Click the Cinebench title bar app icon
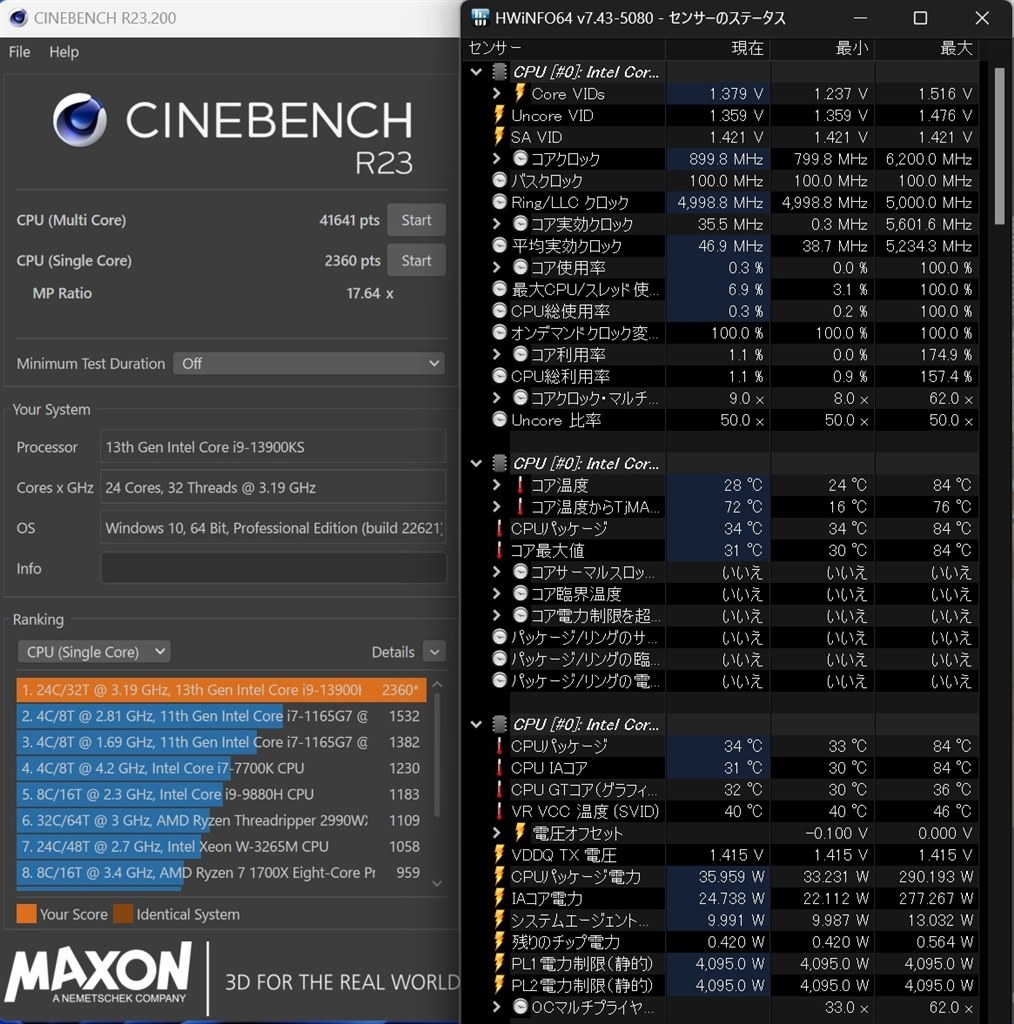The width and height of the screenshot is (1014, 1024). click(18, 18)
